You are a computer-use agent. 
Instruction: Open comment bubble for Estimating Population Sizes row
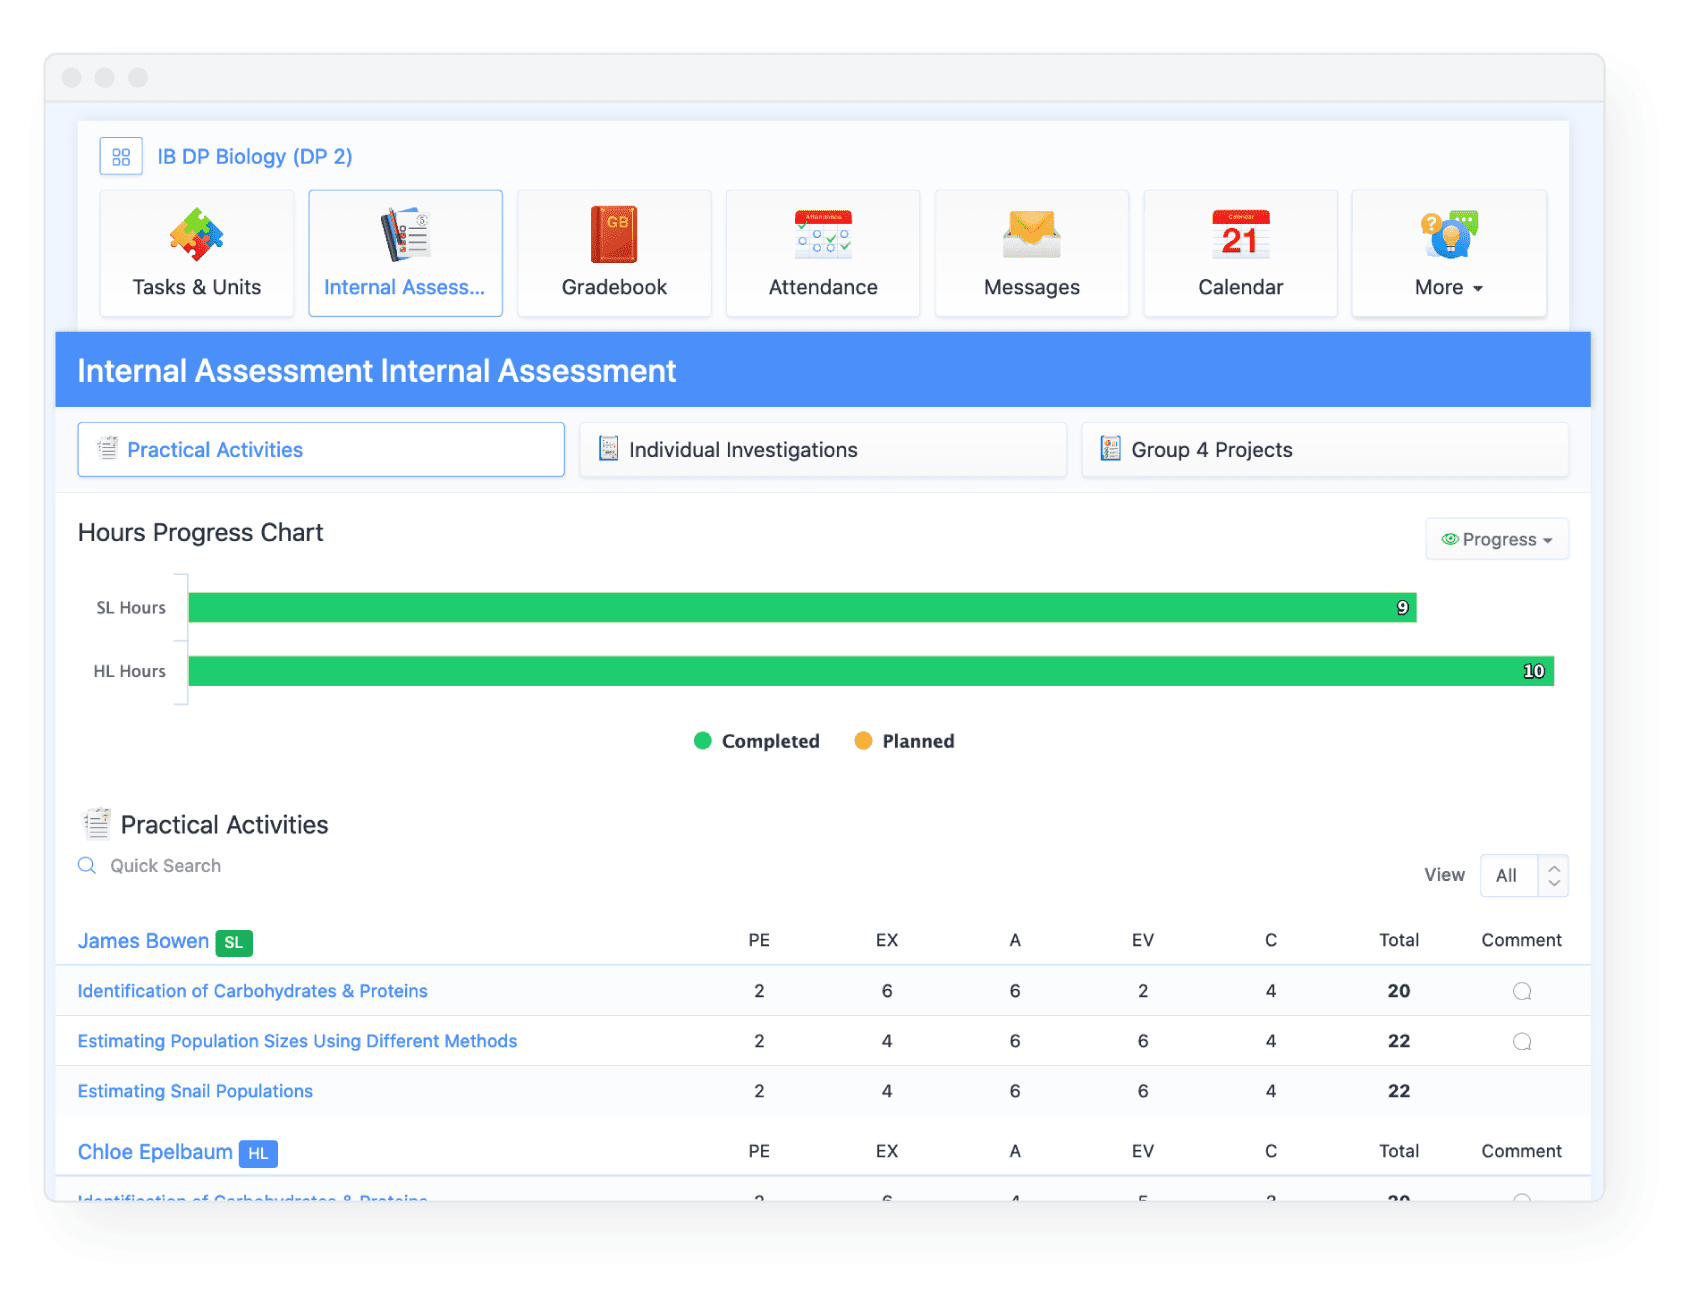(1522, 1041)
